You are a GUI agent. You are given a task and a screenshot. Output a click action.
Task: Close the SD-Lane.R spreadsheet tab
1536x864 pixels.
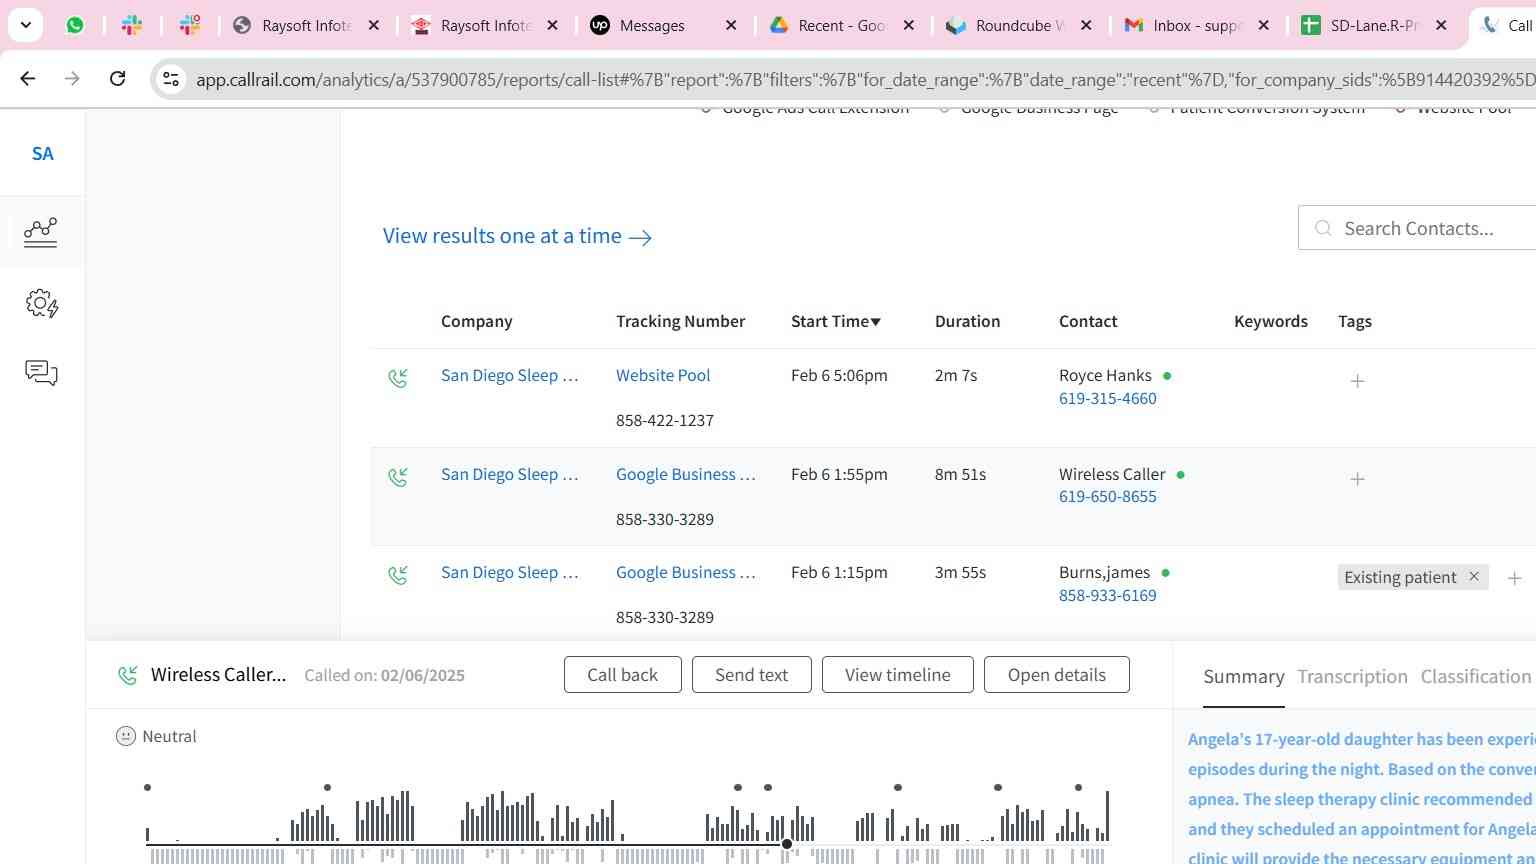coord(1441,25)
